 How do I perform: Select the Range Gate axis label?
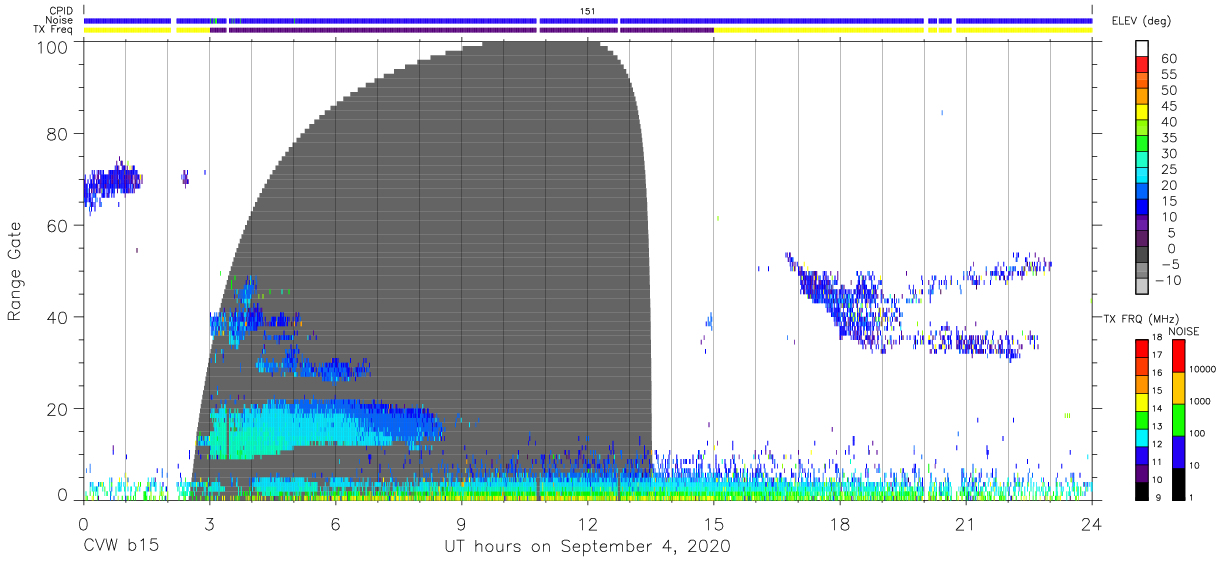15,271
